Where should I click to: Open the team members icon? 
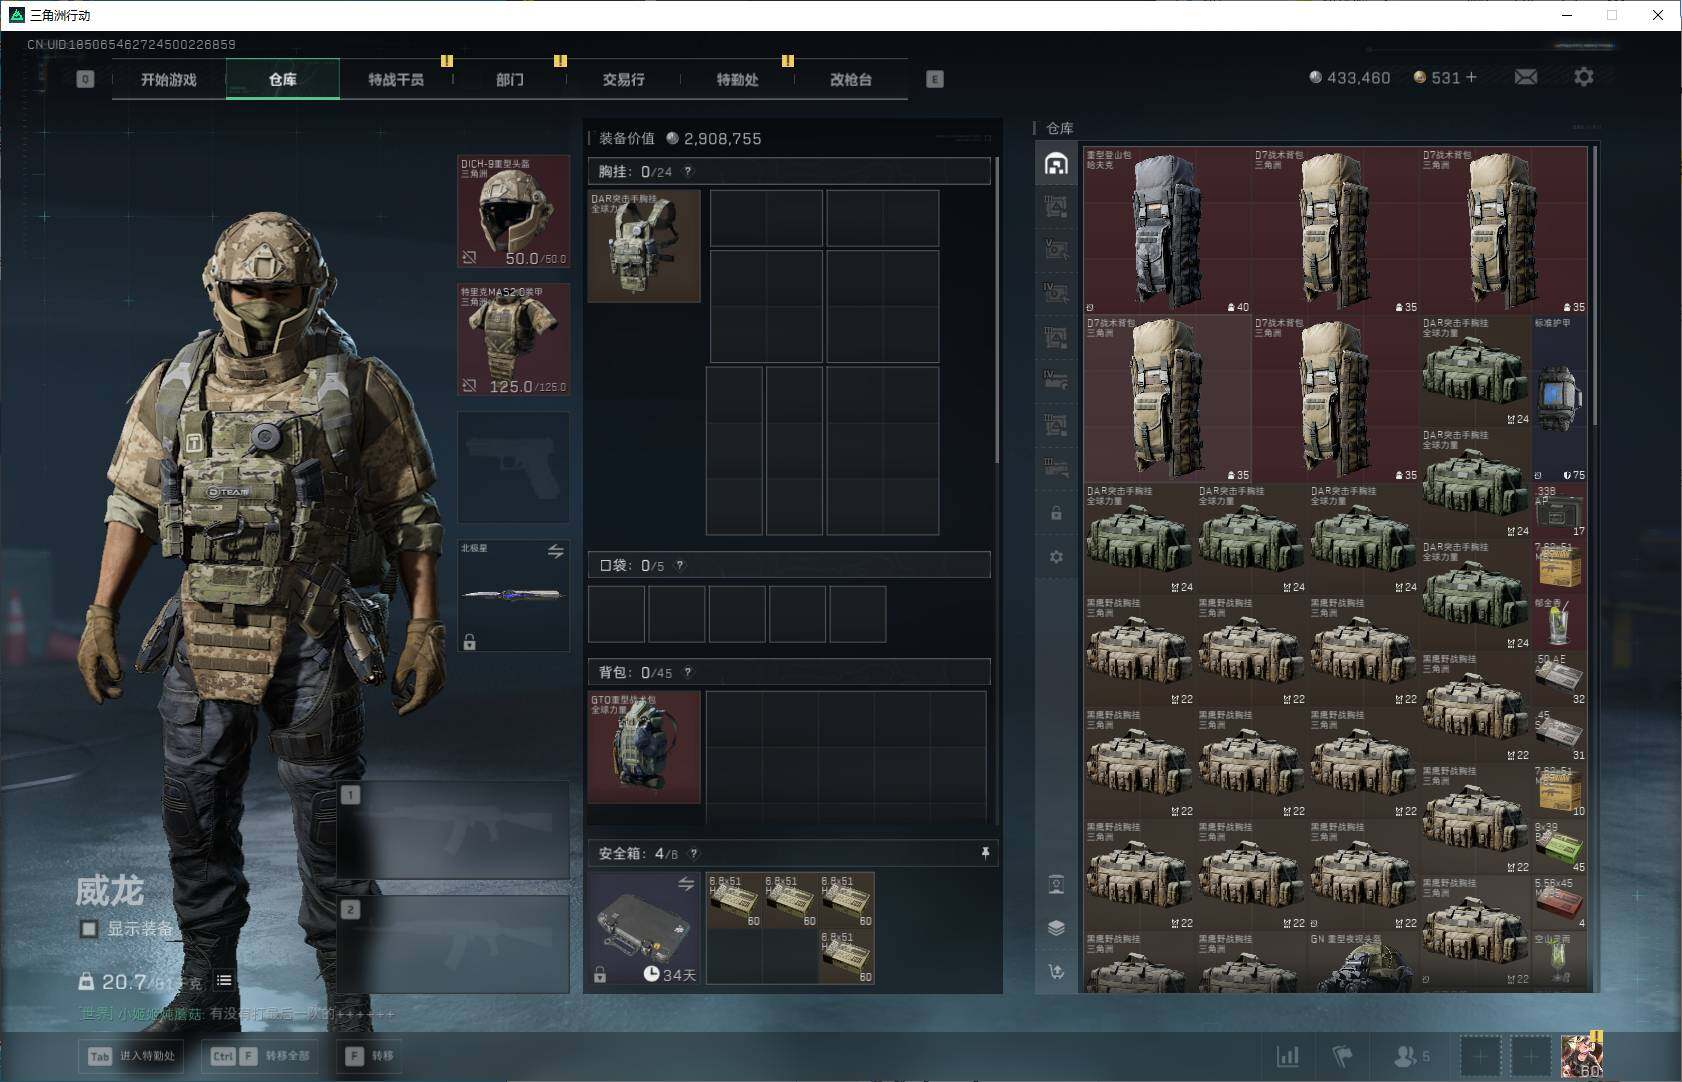coord(1411,1056)
